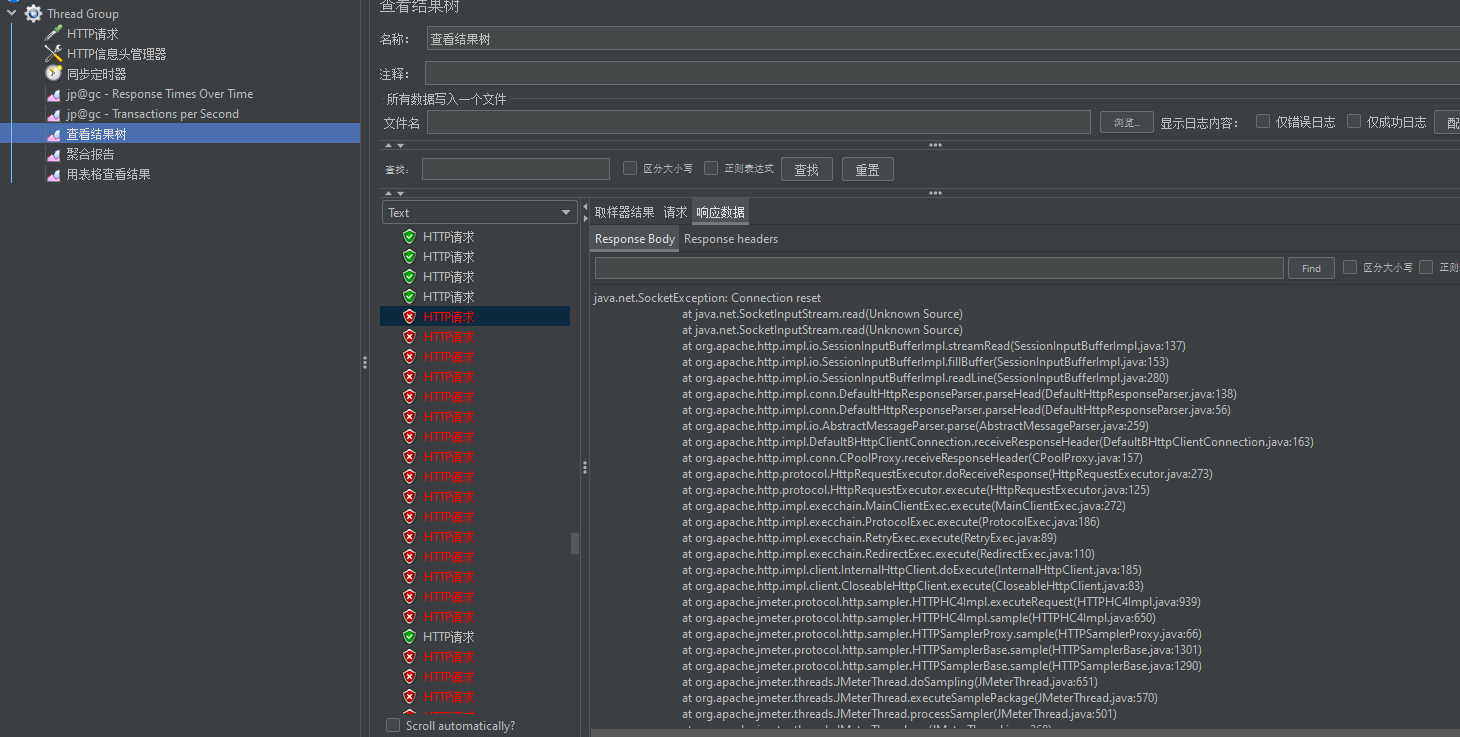Click the 查找 search button

click(x=807, y=170)
